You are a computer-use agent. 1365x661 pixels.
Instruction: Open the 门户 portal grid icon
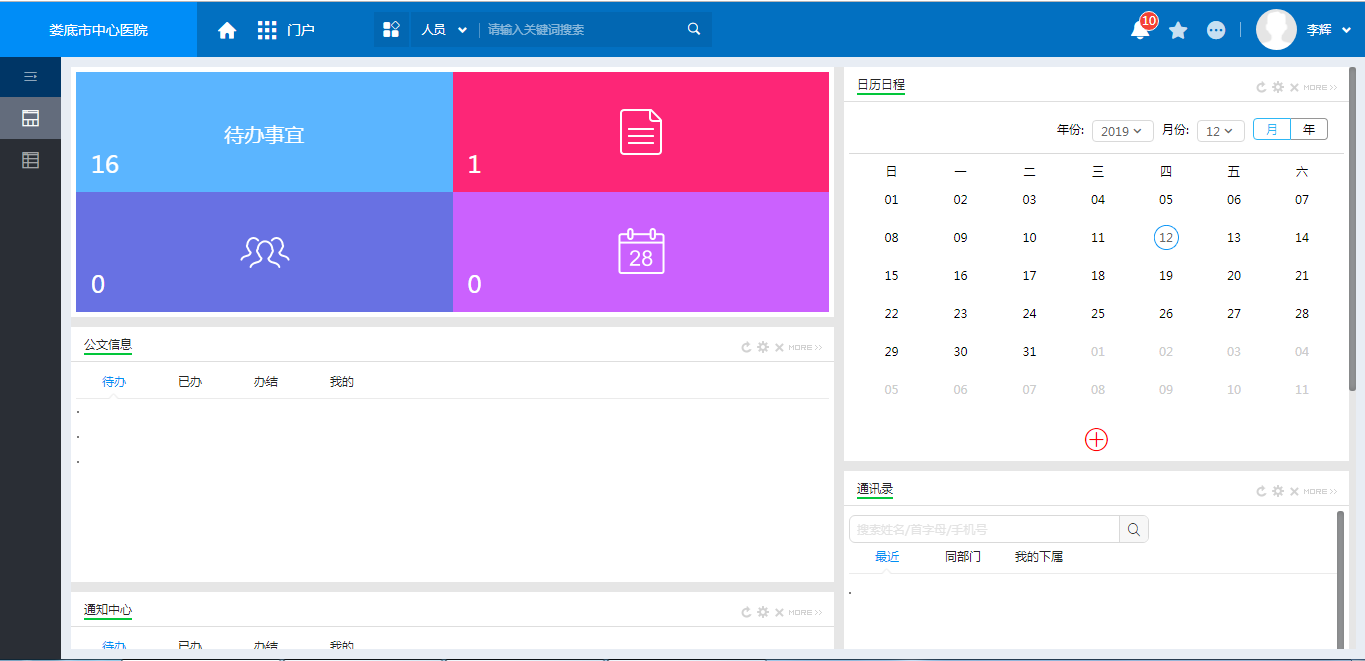coord(267,30)
